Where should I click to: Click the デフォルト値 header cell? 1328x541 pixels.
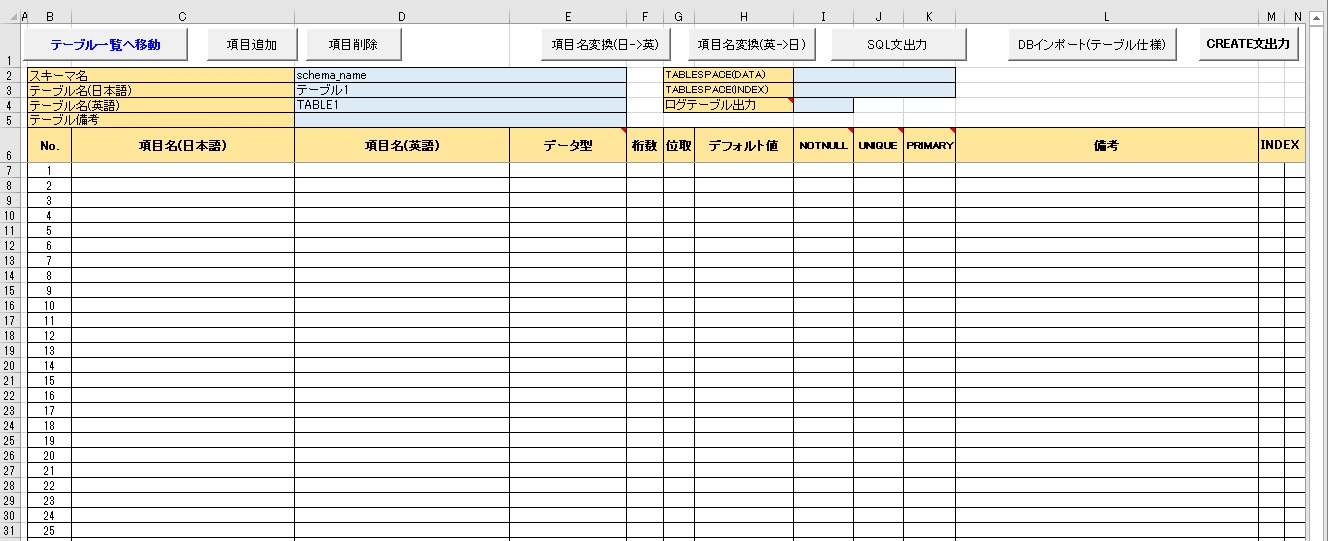click(744, 145)
